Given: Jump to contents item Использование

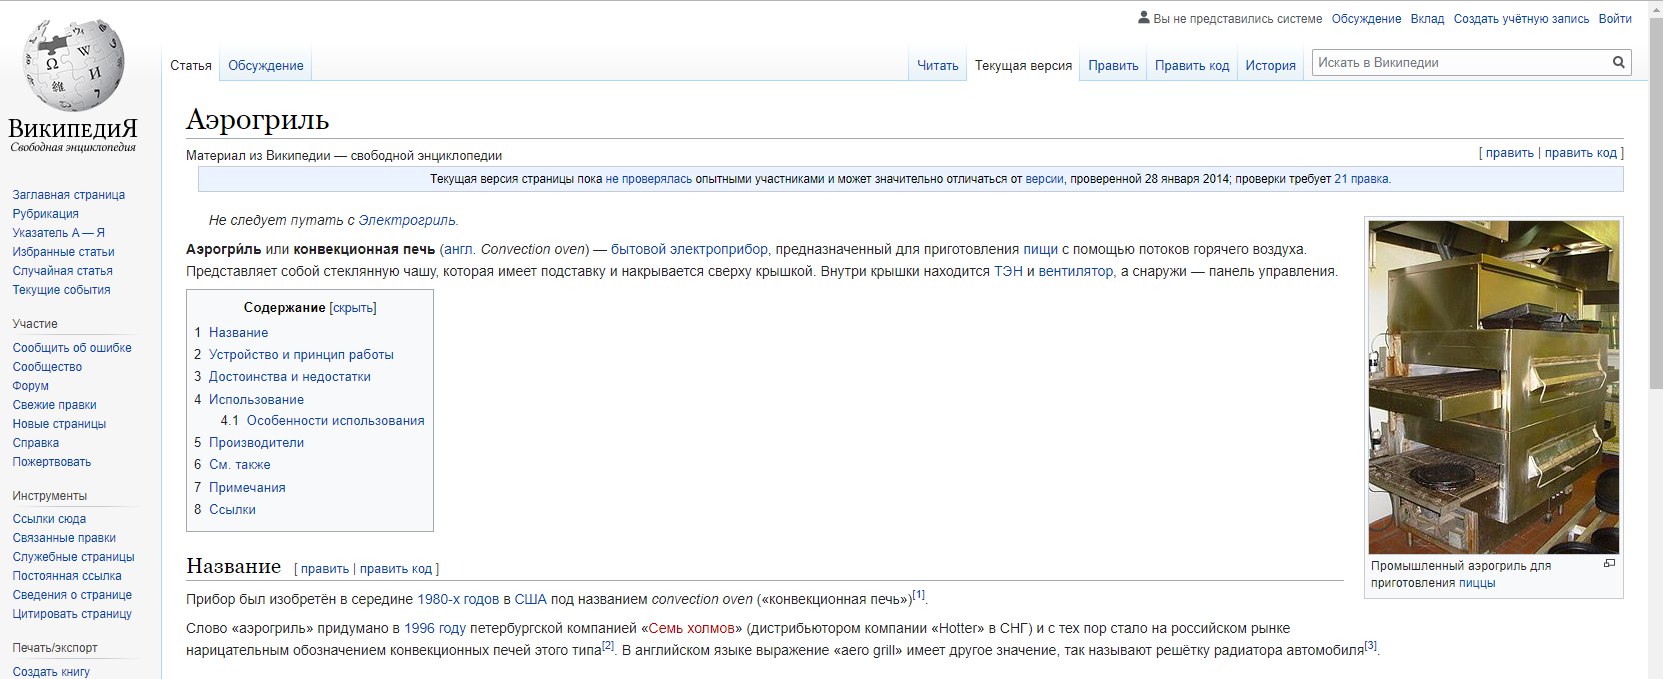Looking at the screenshot, I should tap(256, 400).
